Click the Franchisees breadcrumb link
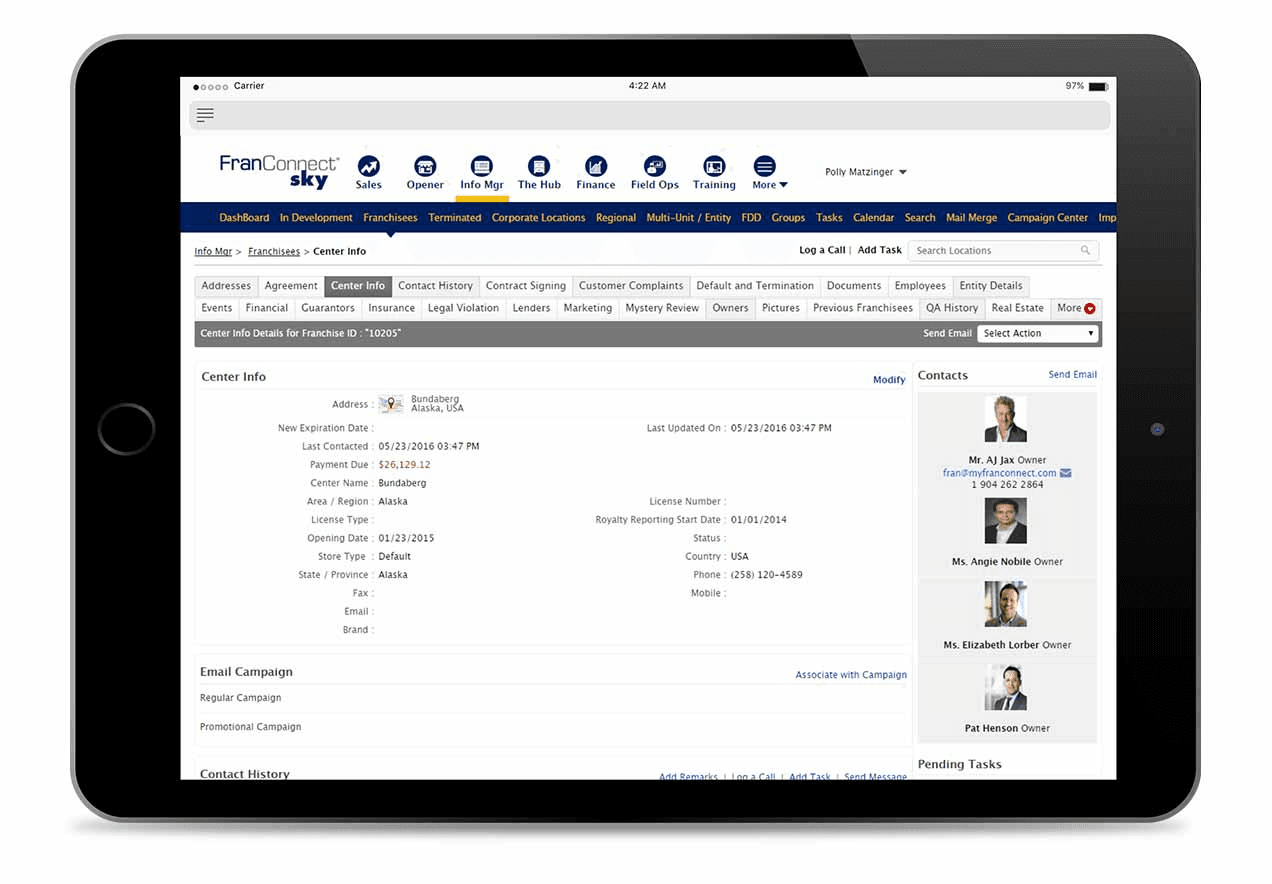 (x=274, y=252)
